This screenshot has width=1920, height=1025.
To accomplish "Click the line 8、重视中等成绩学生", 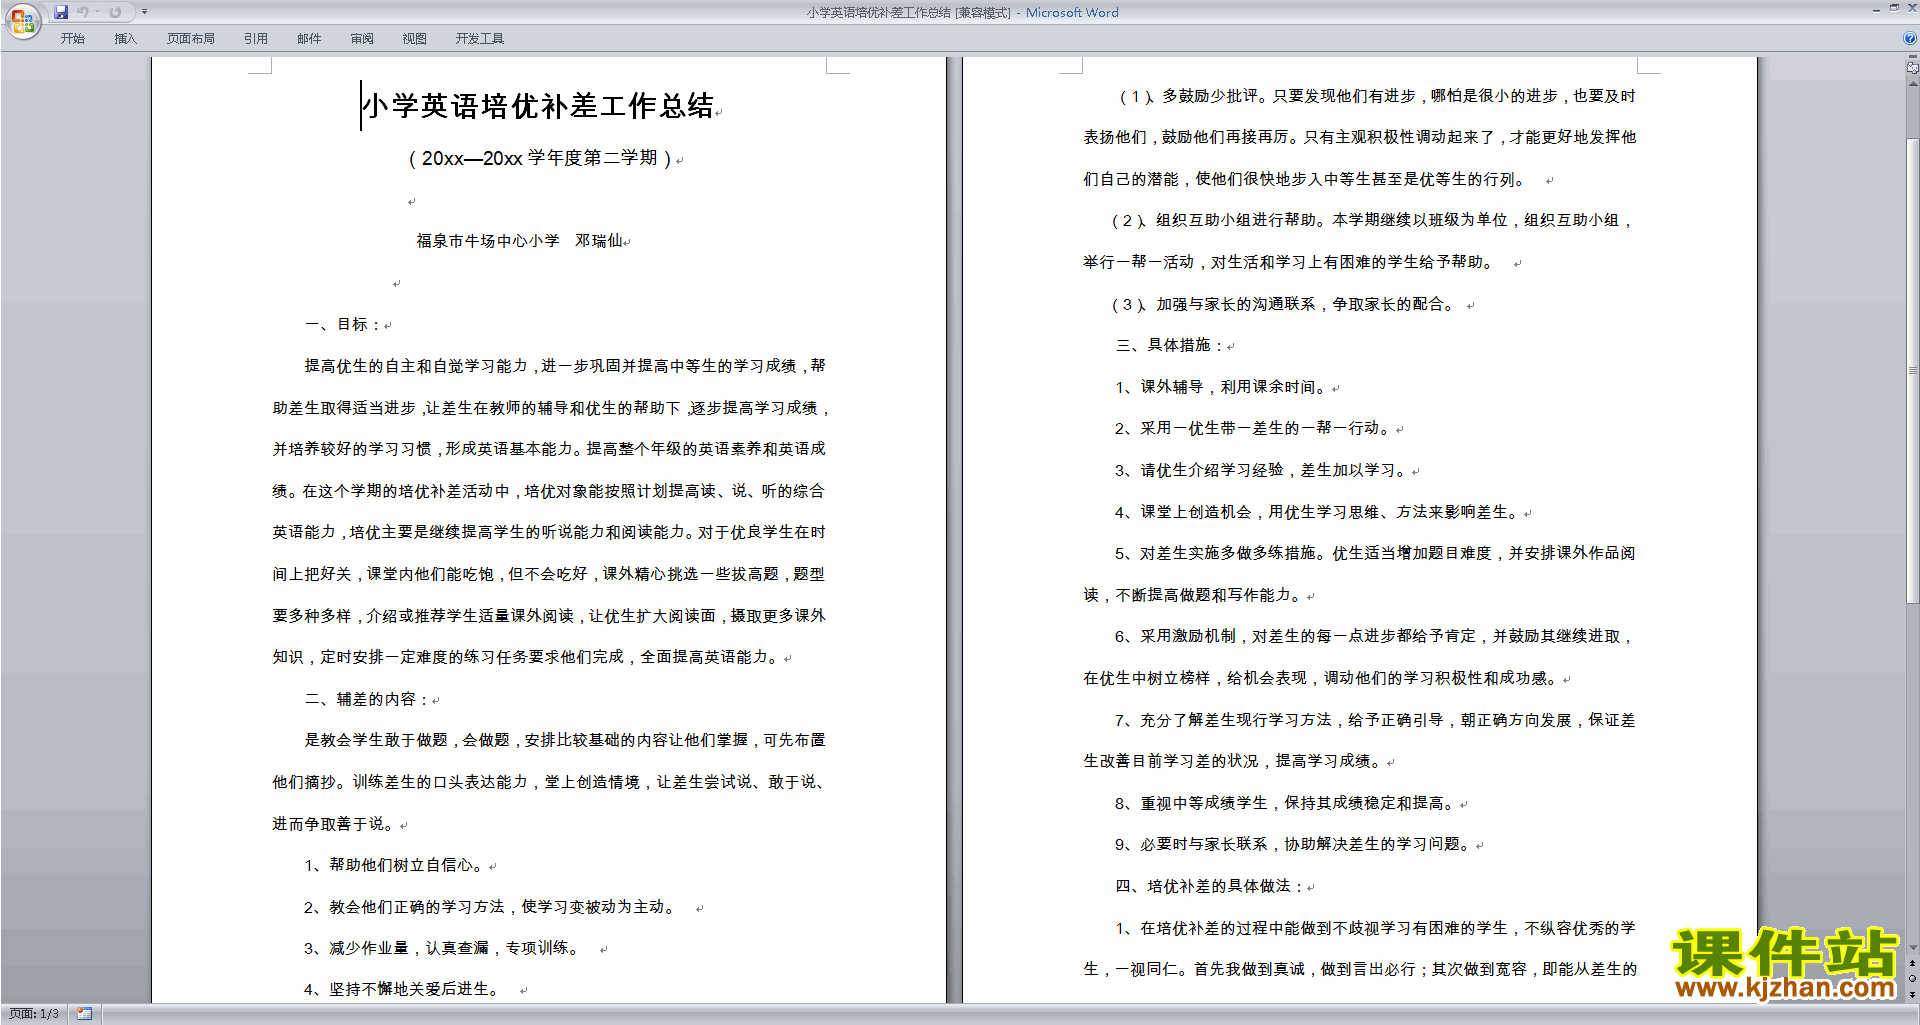I will 1191,803.
